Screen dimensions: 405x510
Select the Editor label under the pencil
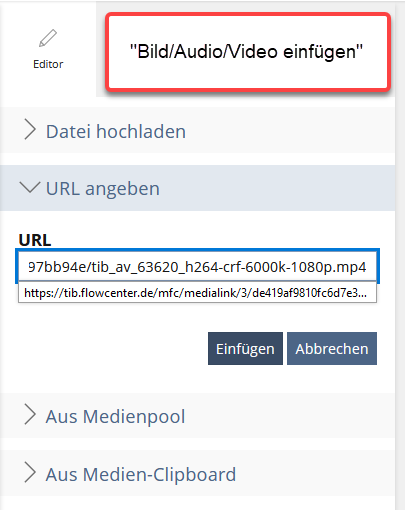click(48, 64)
